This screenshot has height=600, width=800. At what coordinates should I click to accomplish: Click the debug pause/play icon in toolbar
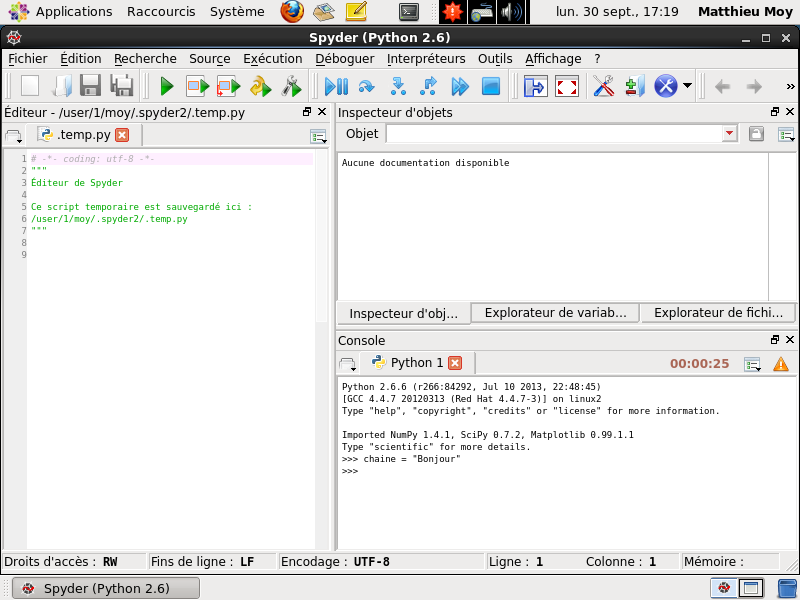point(337,87)
